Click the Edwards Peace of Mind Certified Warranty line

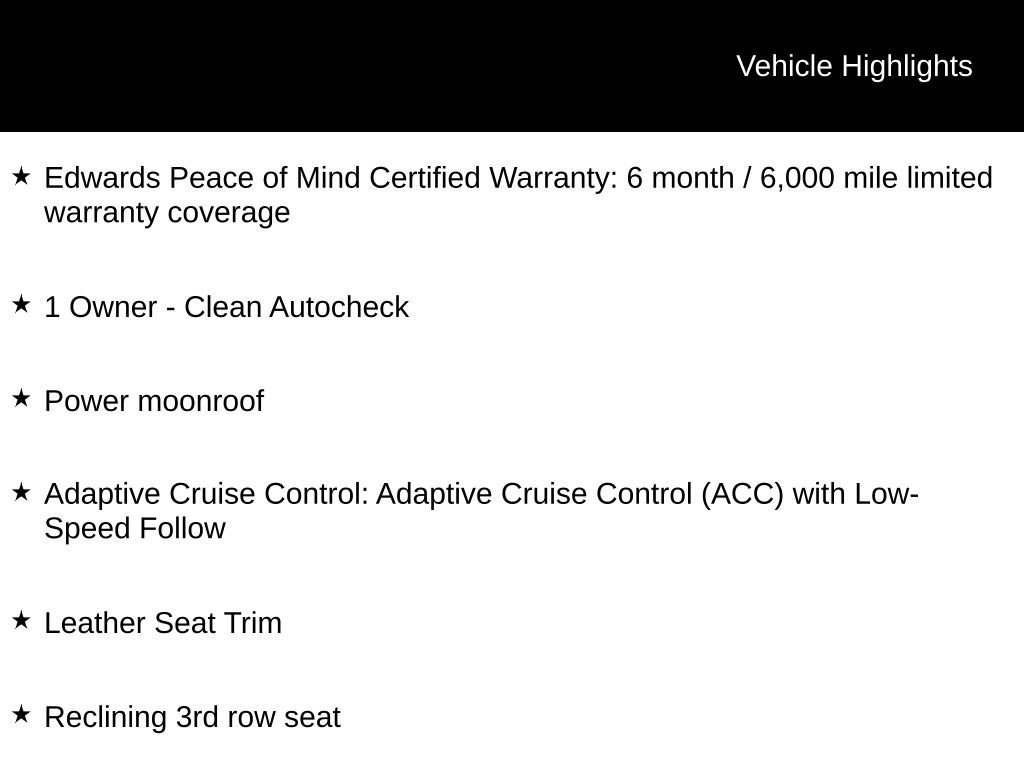tap(330, 178)
